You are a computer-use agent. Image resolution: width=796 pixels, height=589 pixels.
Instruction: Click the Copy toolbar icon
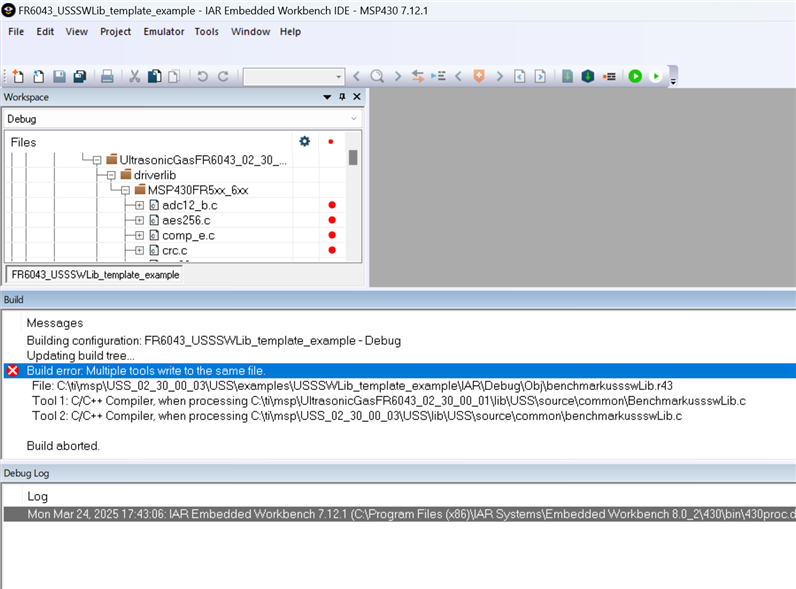[x=154, y=76]
